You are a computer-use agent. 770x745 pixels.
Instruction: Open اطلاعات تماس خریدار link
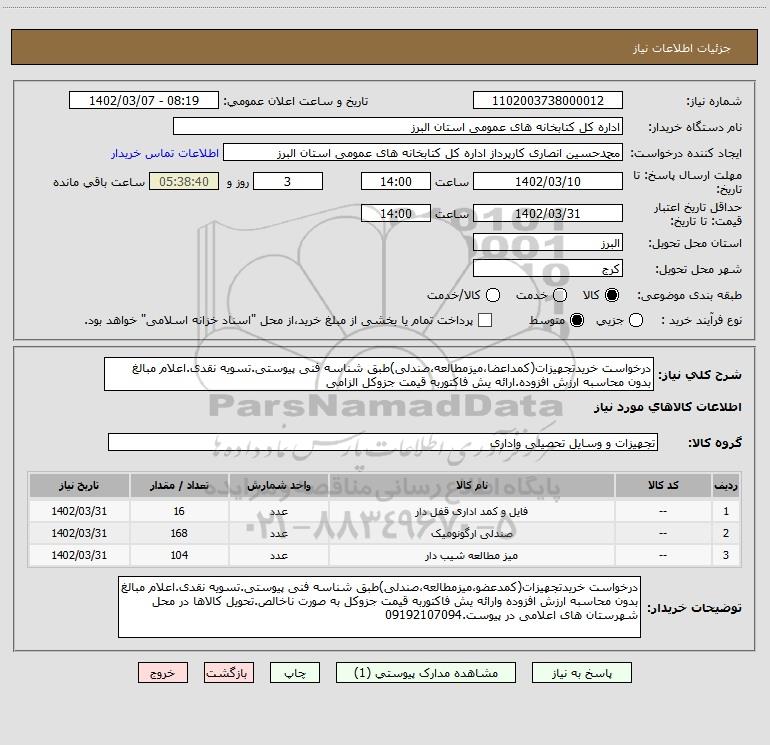165,153
